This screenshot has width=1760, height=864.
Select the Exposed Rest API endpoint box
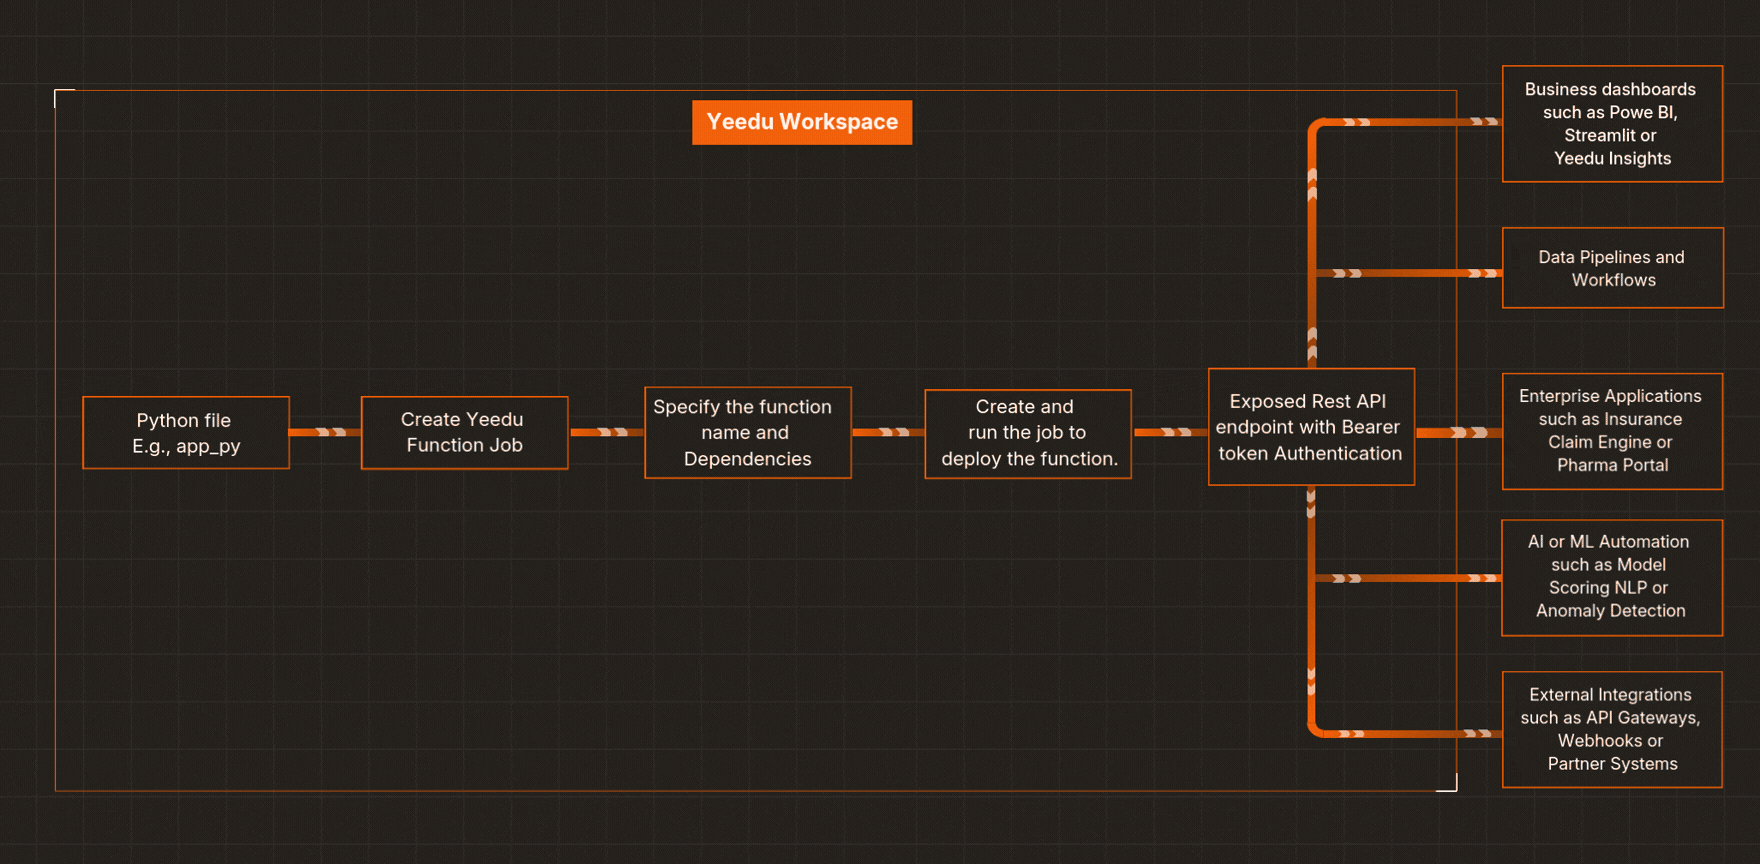(x=1311, y=427)
